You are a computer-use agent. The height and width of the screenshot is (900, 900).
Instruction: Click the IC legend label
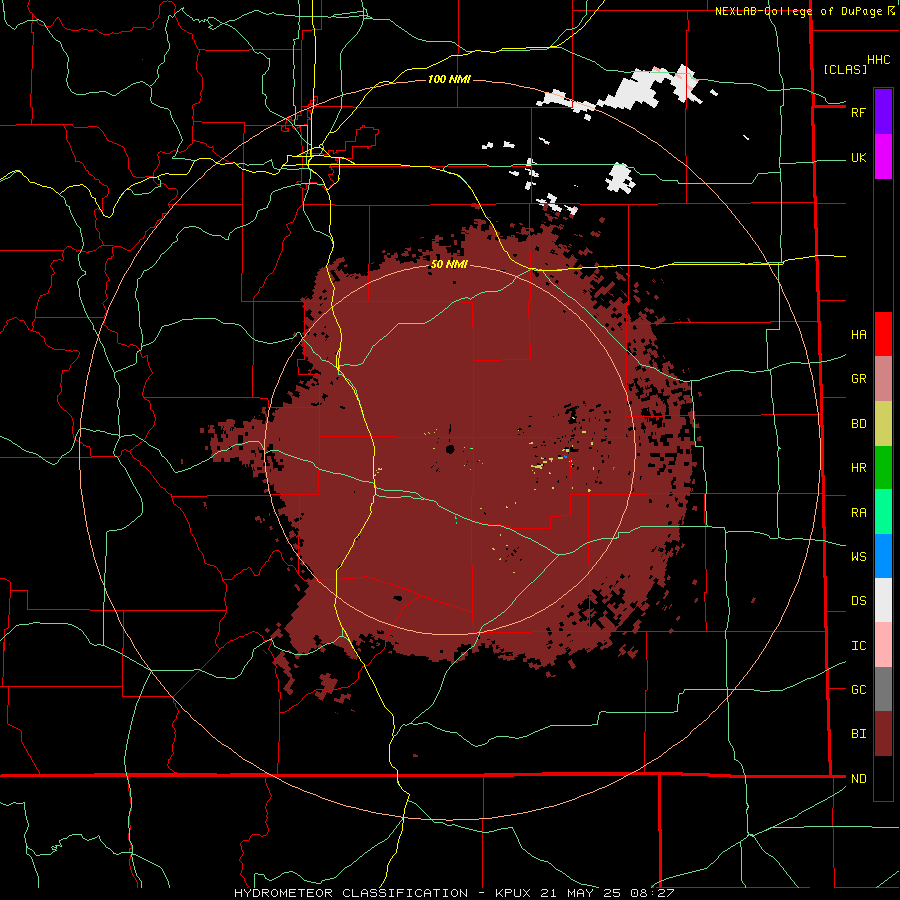858,646
